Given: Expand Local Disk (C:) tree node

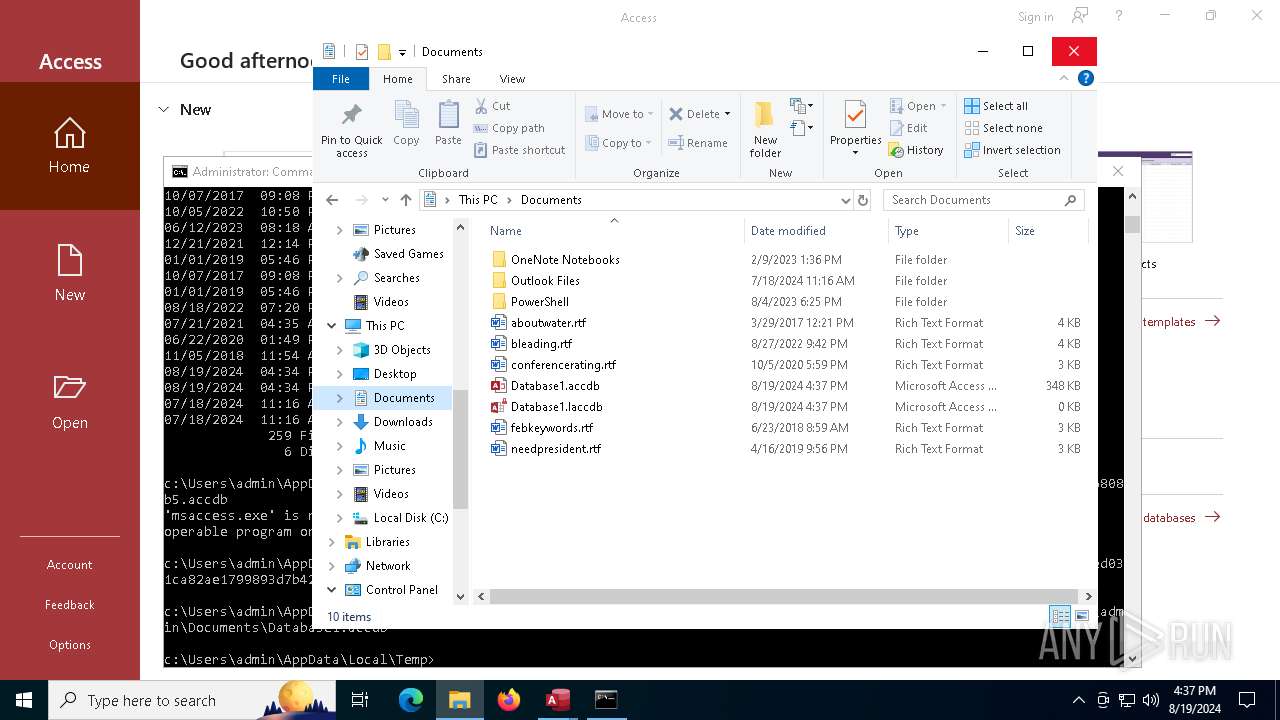Looking at the screenshot, I should (x=339, y=518).
